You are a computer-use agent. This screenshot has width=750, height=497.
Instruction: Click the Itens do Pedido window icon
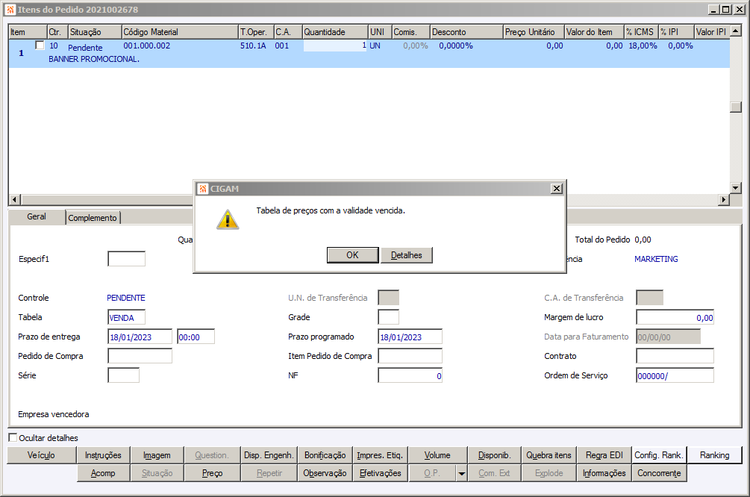pyautogui.click(x=11, y=9)
